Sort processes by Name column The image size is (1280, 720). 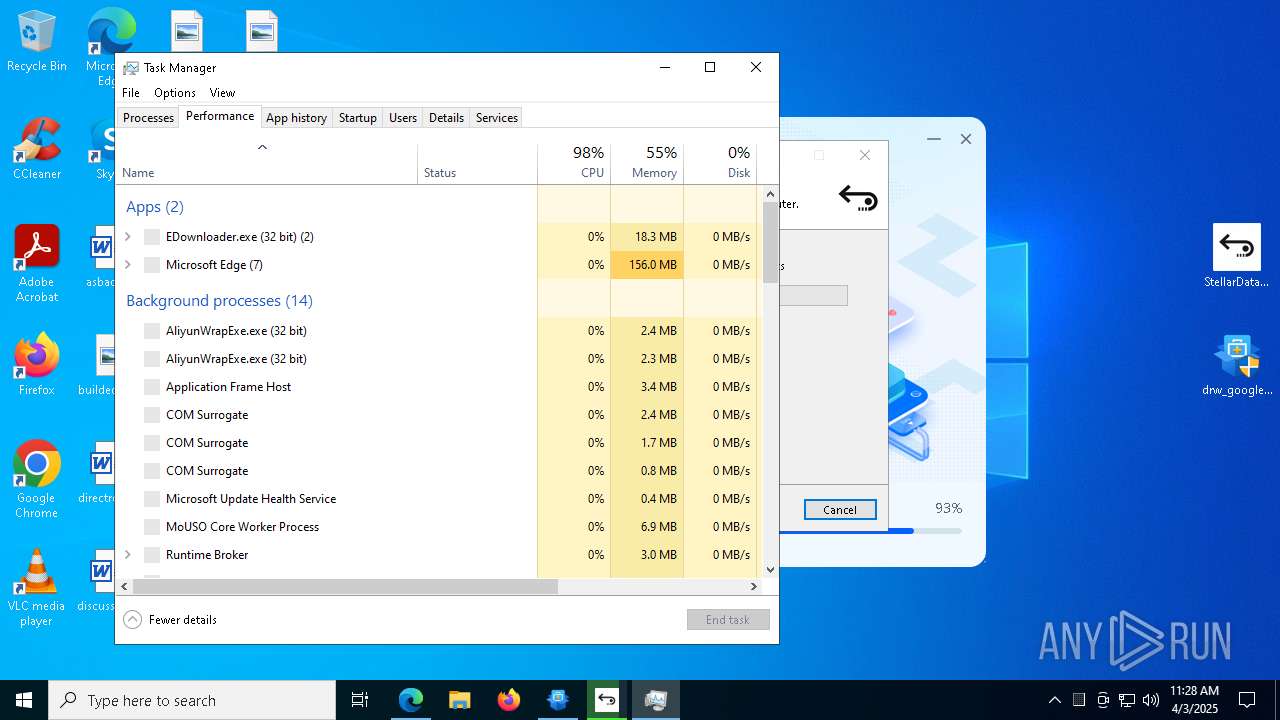[266, 164]
